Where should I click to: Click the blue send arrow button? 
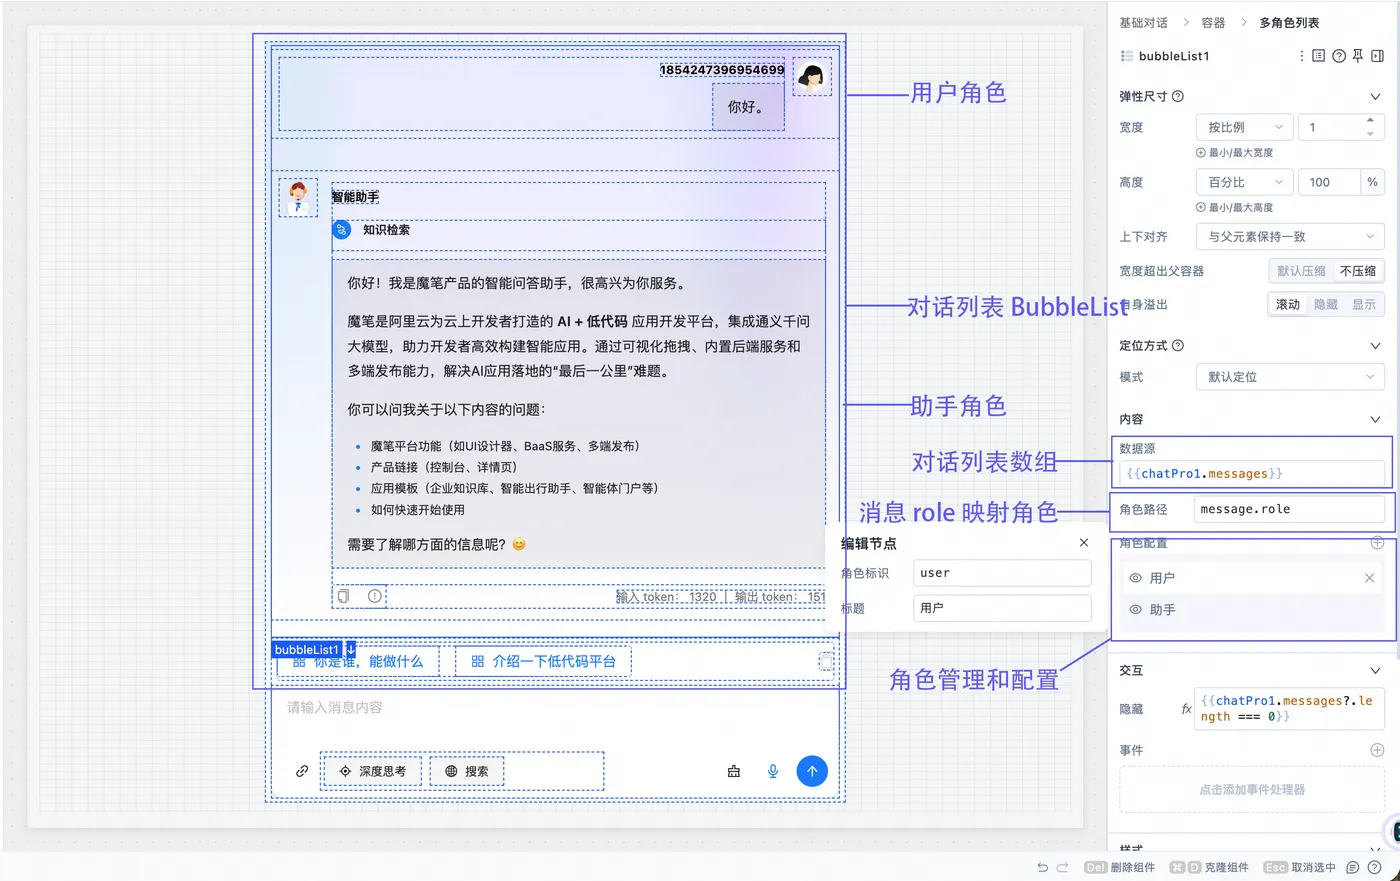pyautogui.click(x=812, y=771)
